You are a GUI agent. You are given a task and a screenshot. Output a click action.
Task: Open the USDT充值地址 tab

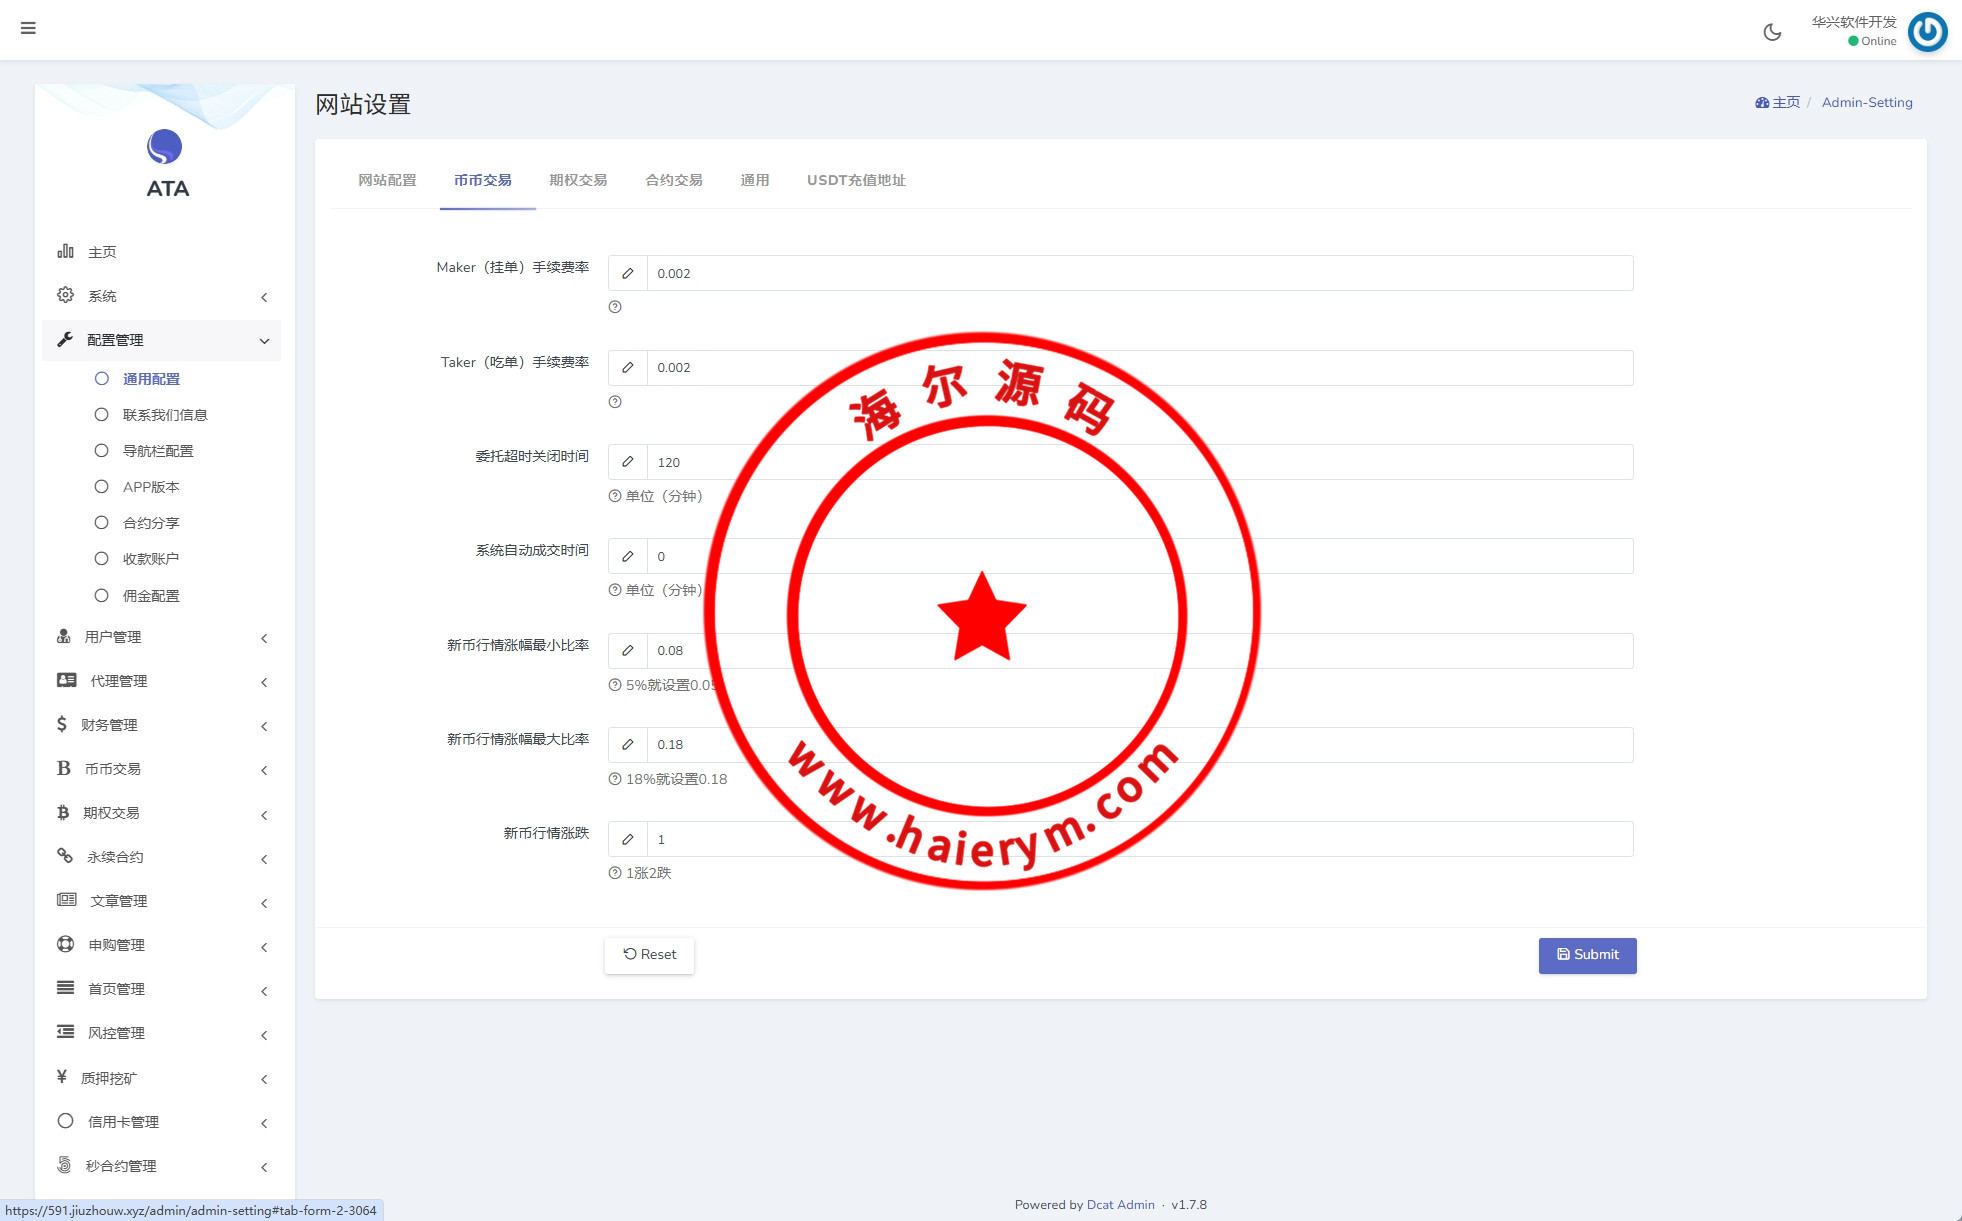[x=856, y=180]
